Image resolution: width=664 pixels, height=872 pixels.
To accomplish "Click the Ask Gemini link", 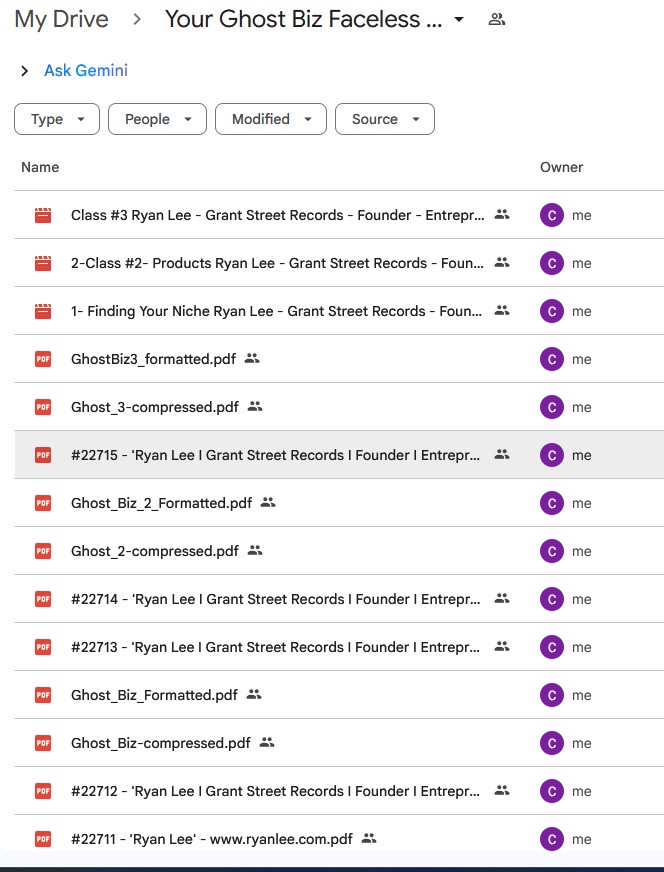I will (x=86, y=71).
